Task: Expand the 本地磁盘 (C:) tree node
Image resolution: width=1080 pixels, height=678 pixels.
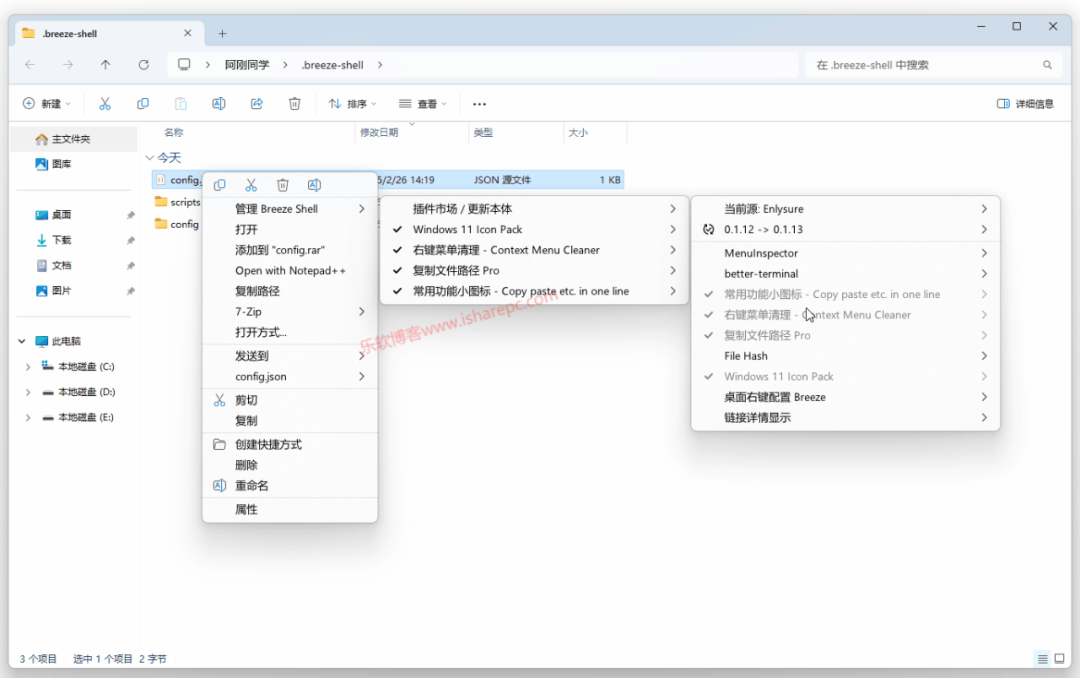Action: pos(28,367)
